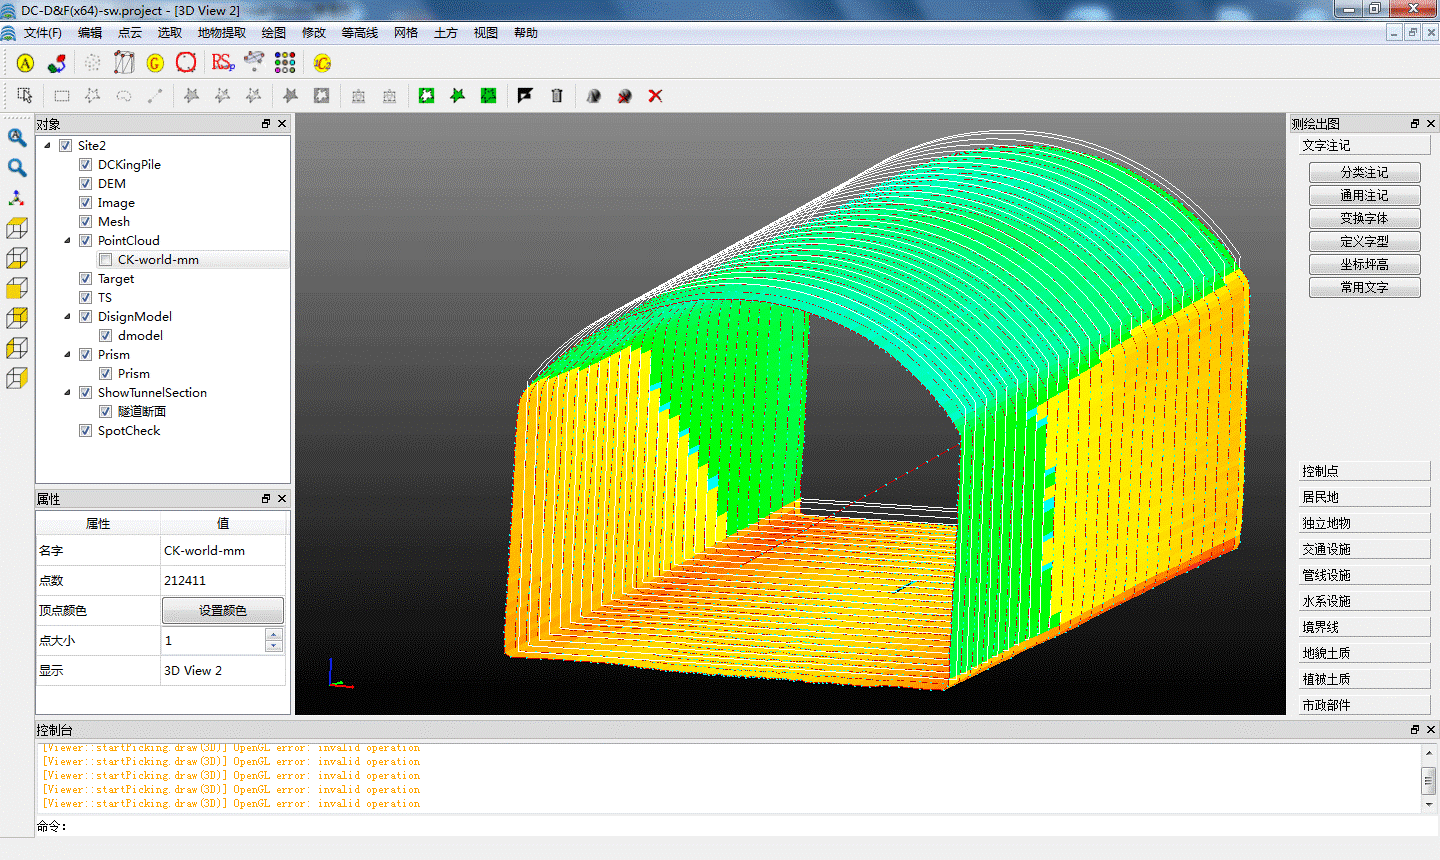
Task: Uncheck the DEM layer checkbox
Action: coord(85,184)
